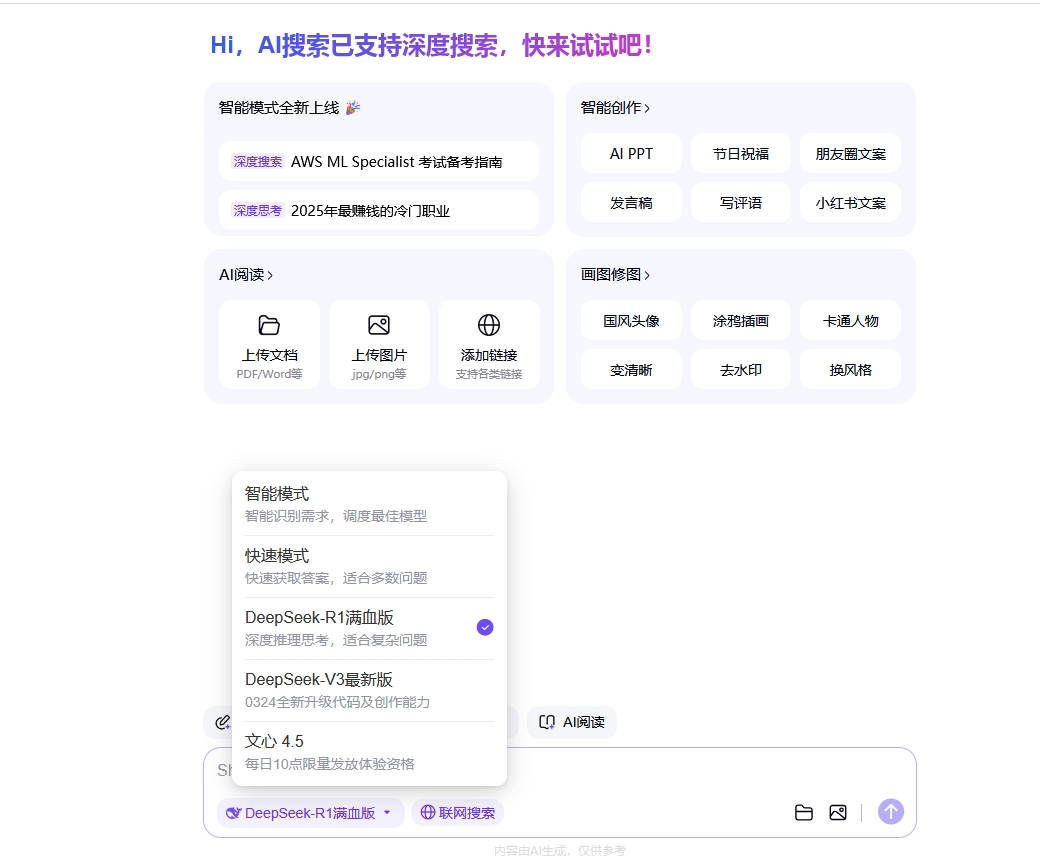Select 智能模式 in the model menu
This screenshot has height=862, width=1040.
point(369,504)
